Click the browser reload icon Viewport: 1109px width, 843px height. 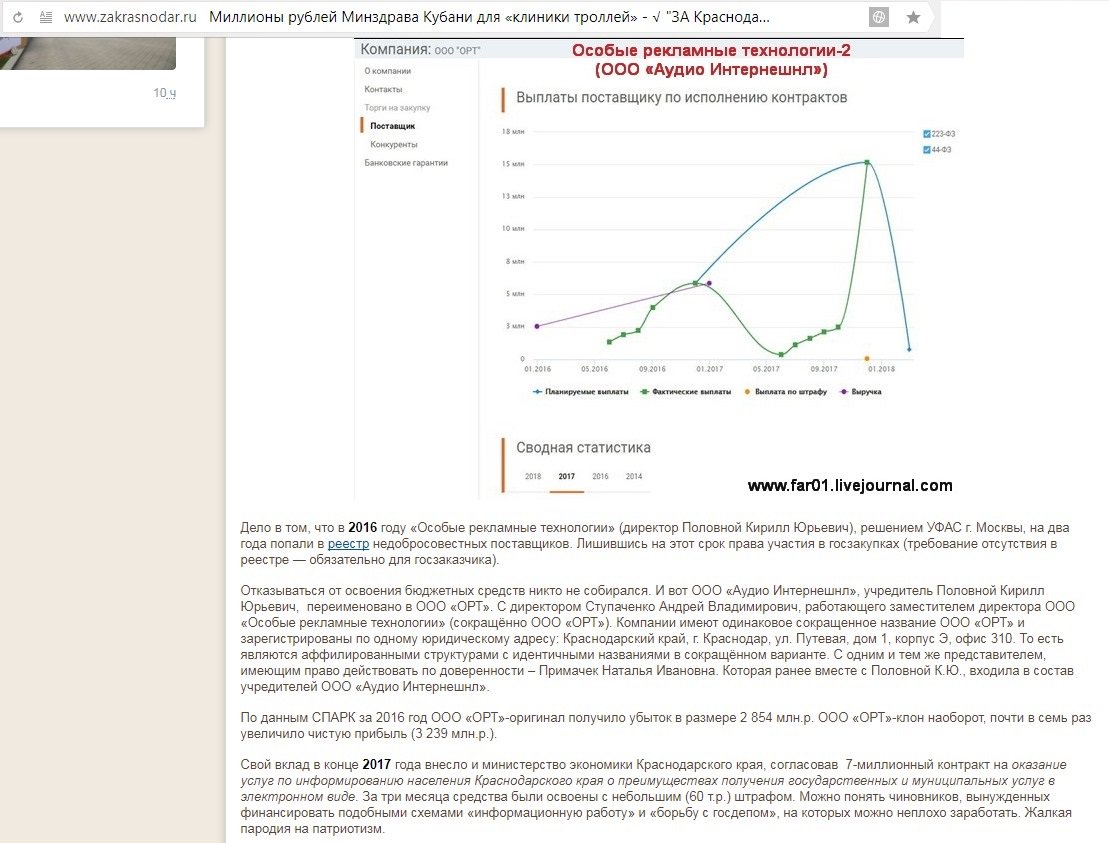click(x=18, y=18)
